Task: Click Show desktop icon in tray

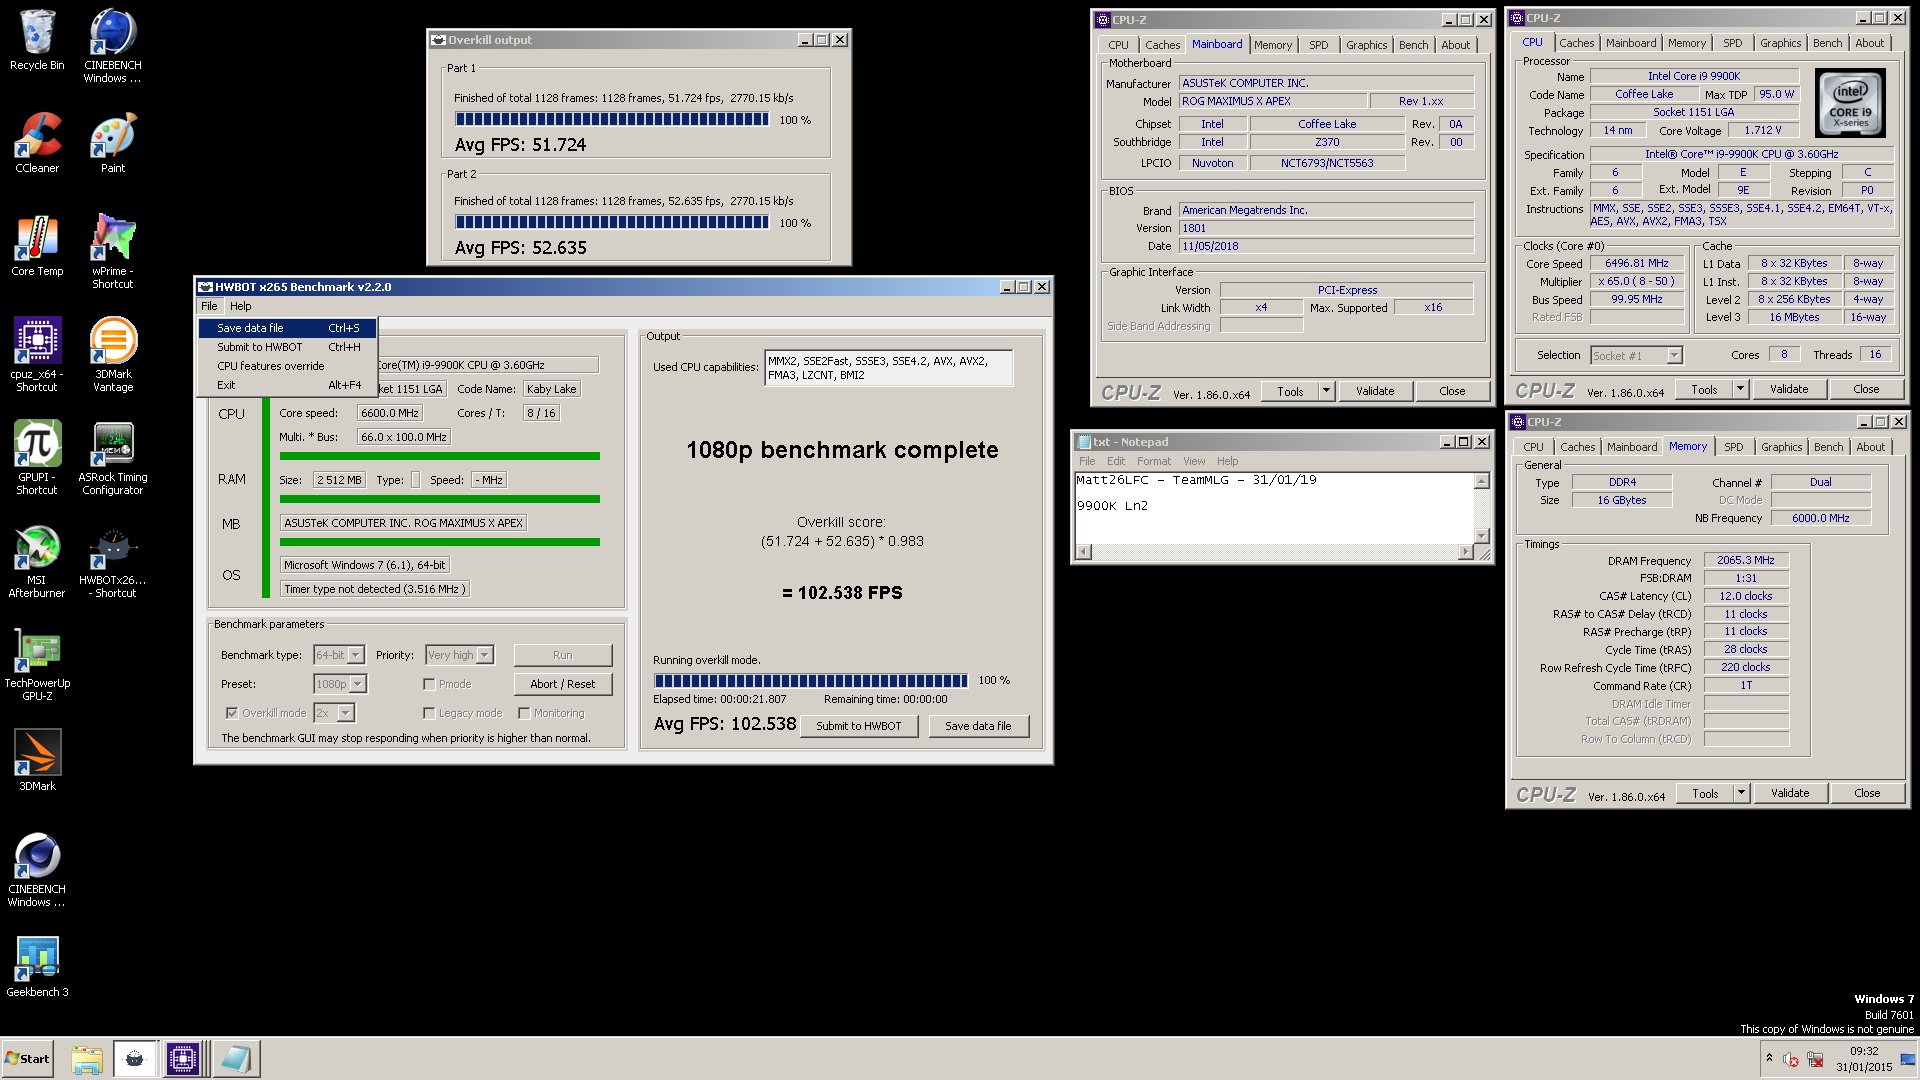Action: coord(1909,1059)
